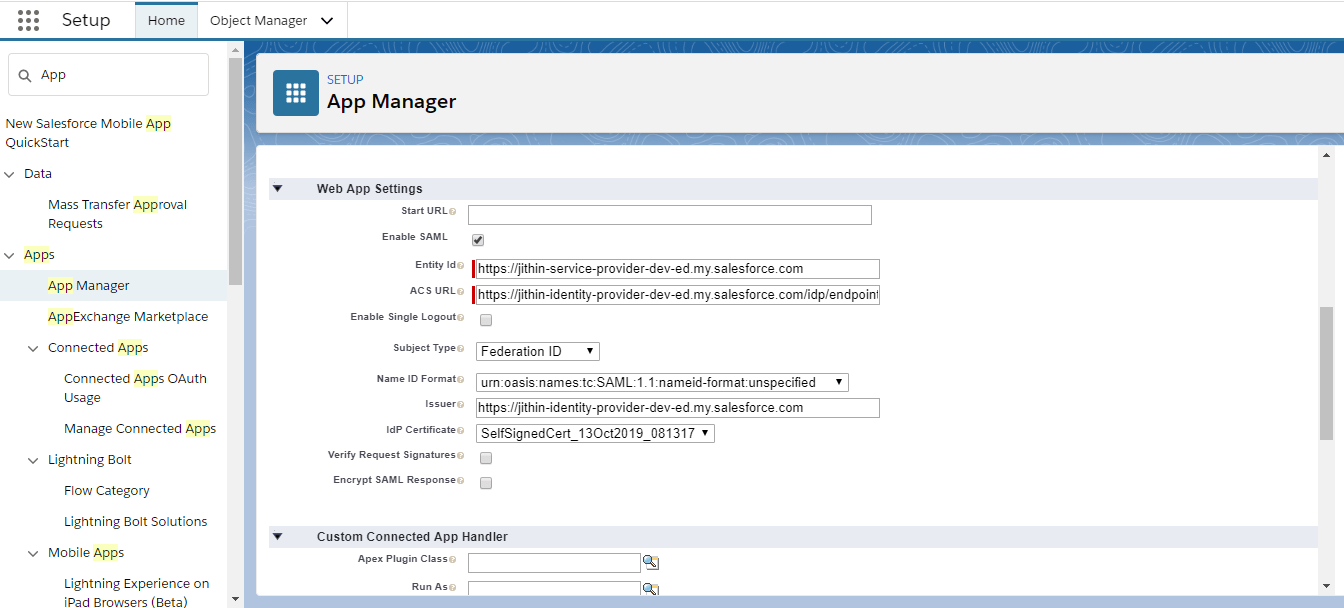This screenshot has width=1344, height=608.
Task: Uncheck the Enable SAML checkbox
Action: (x=478, y=240)
